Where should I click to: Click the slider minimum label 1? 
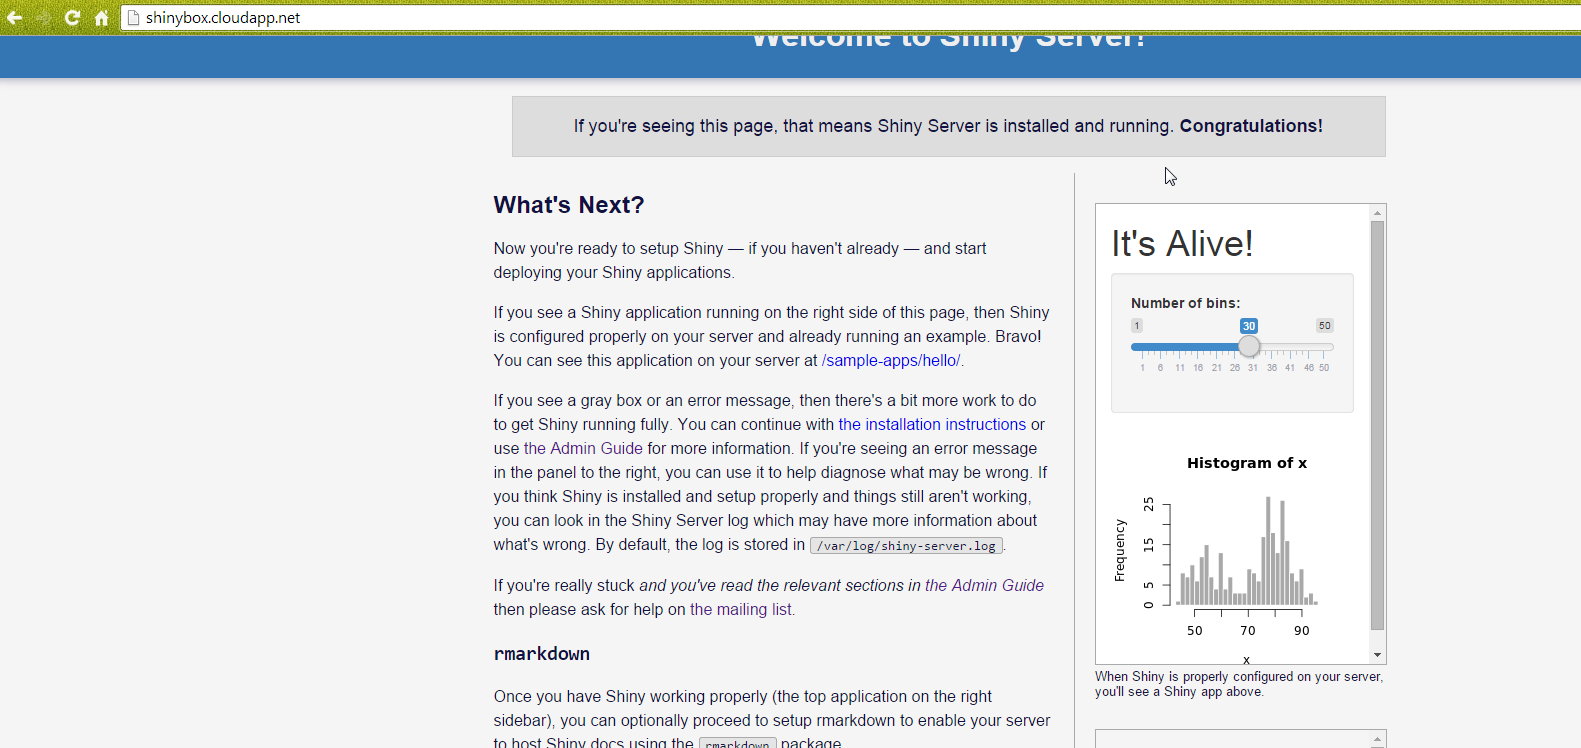pyautogui.click(x=1137, y=326)
